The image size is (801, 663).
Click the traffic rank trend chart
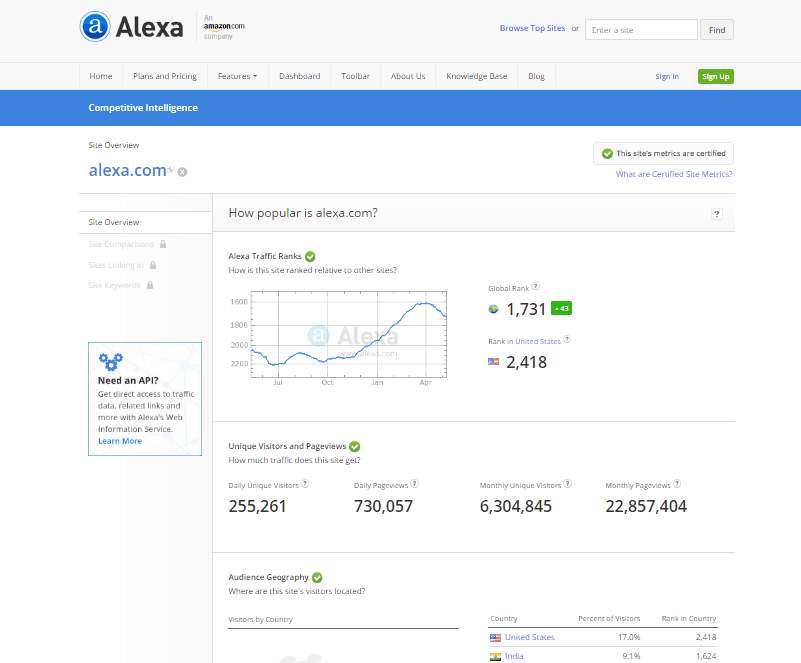(x=348, y=335)
